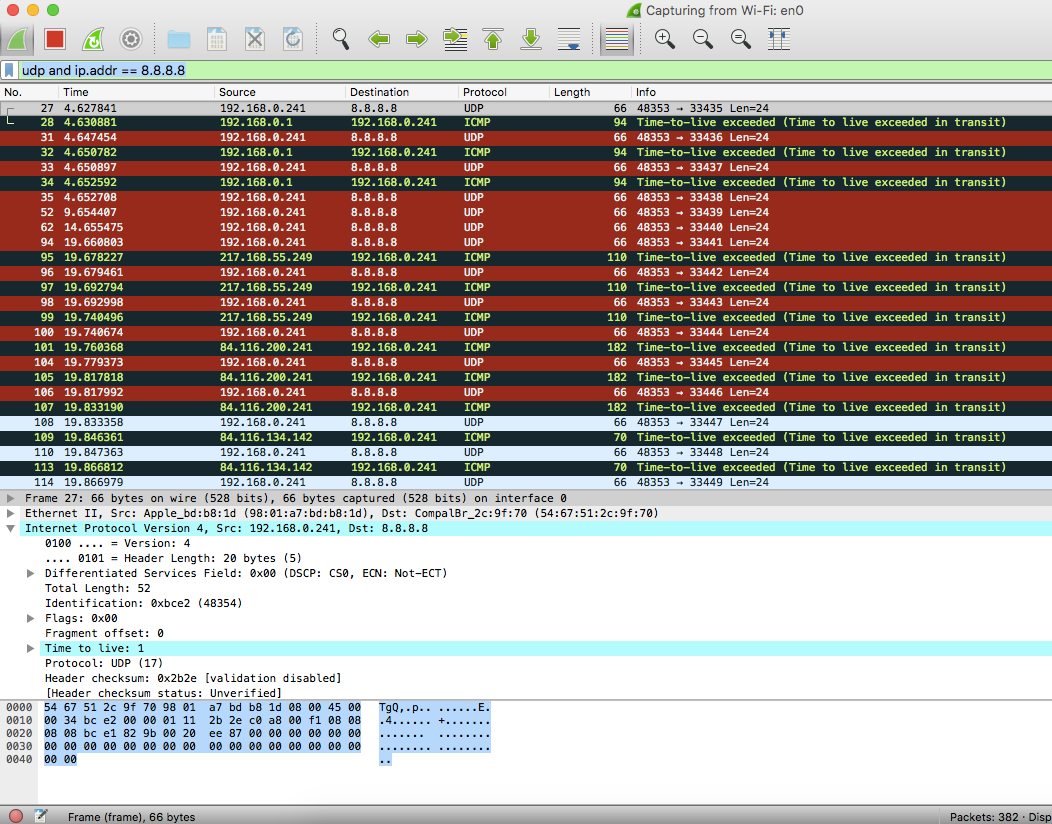
Task: Click the display filter input field
Action: pyautogui.click(x=500, y=71)
